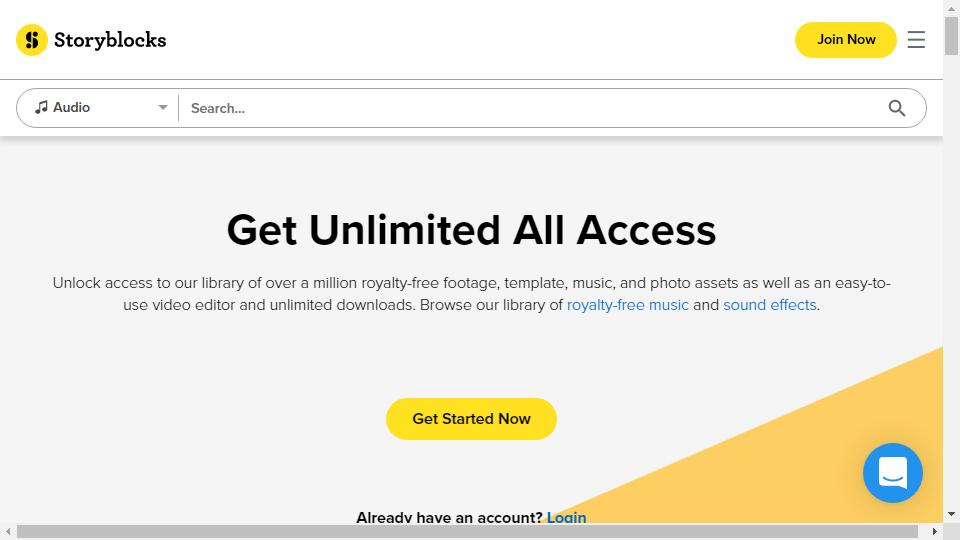Focus the Search... input field
The image size is (960, 540).
(533, 108)
